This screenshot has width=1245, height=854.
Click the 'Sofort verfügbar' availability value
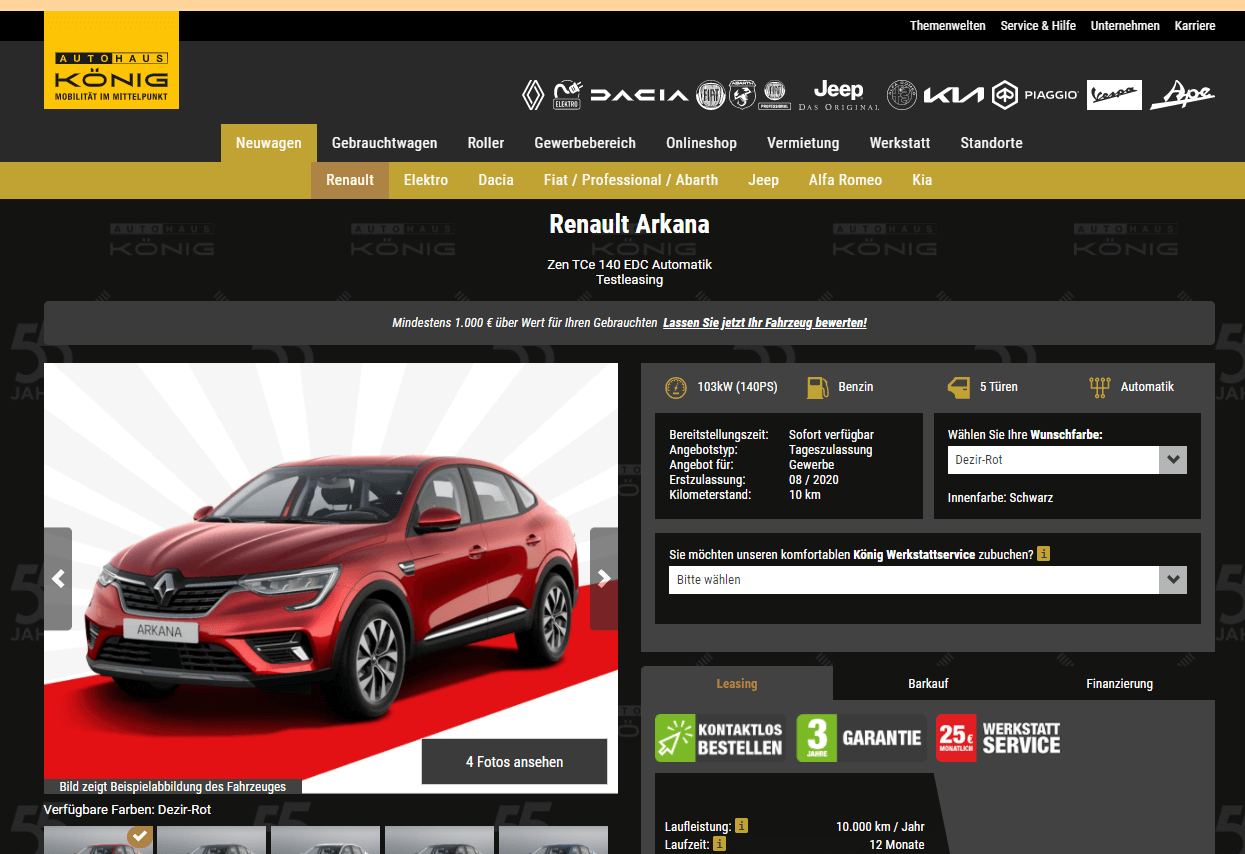pos(831,435)
